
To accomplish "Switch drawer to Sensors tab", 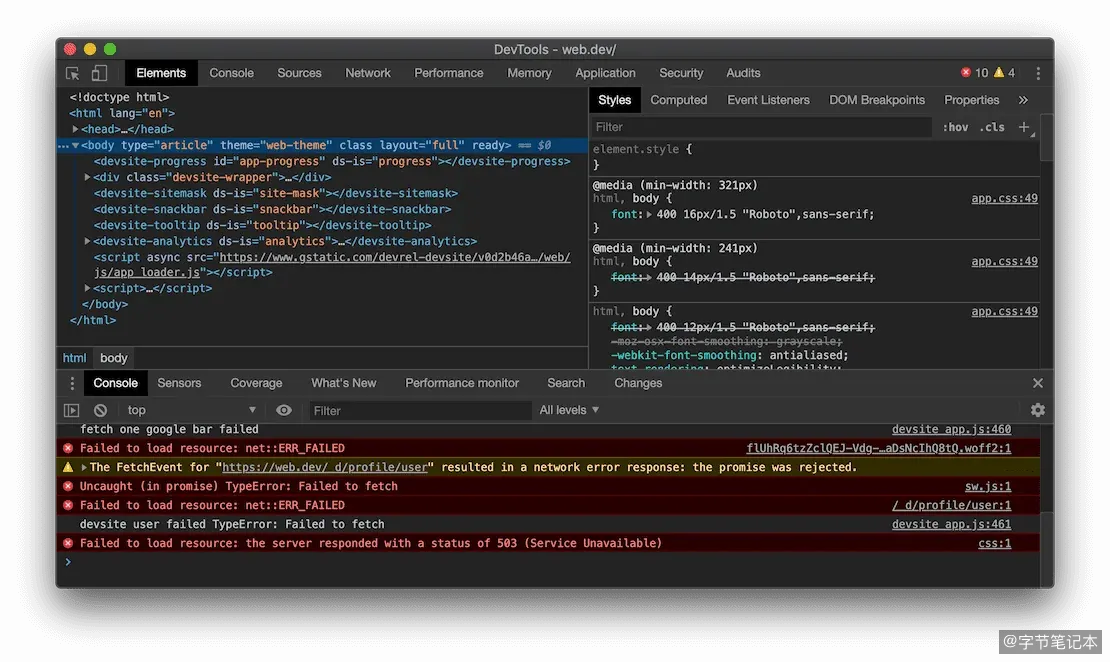I will click(x=179, y=383).
